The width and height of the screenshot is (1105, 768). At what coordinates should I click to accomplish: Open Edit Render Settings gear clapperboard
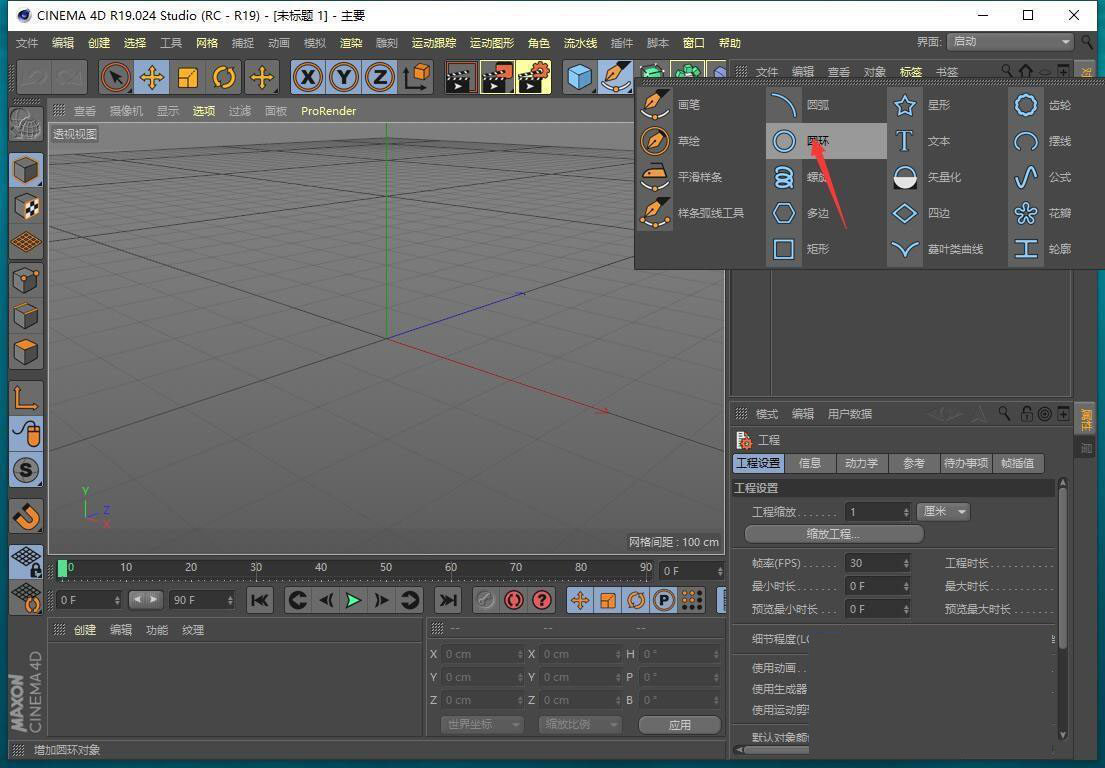[x=534, y=78]
